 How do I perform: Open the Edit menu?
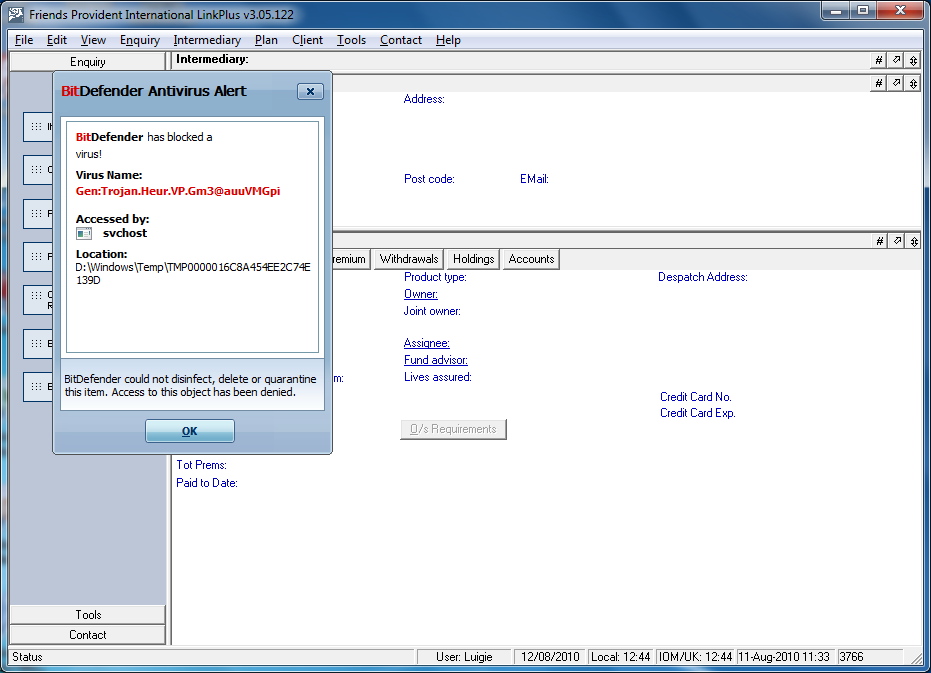(56, 40)
